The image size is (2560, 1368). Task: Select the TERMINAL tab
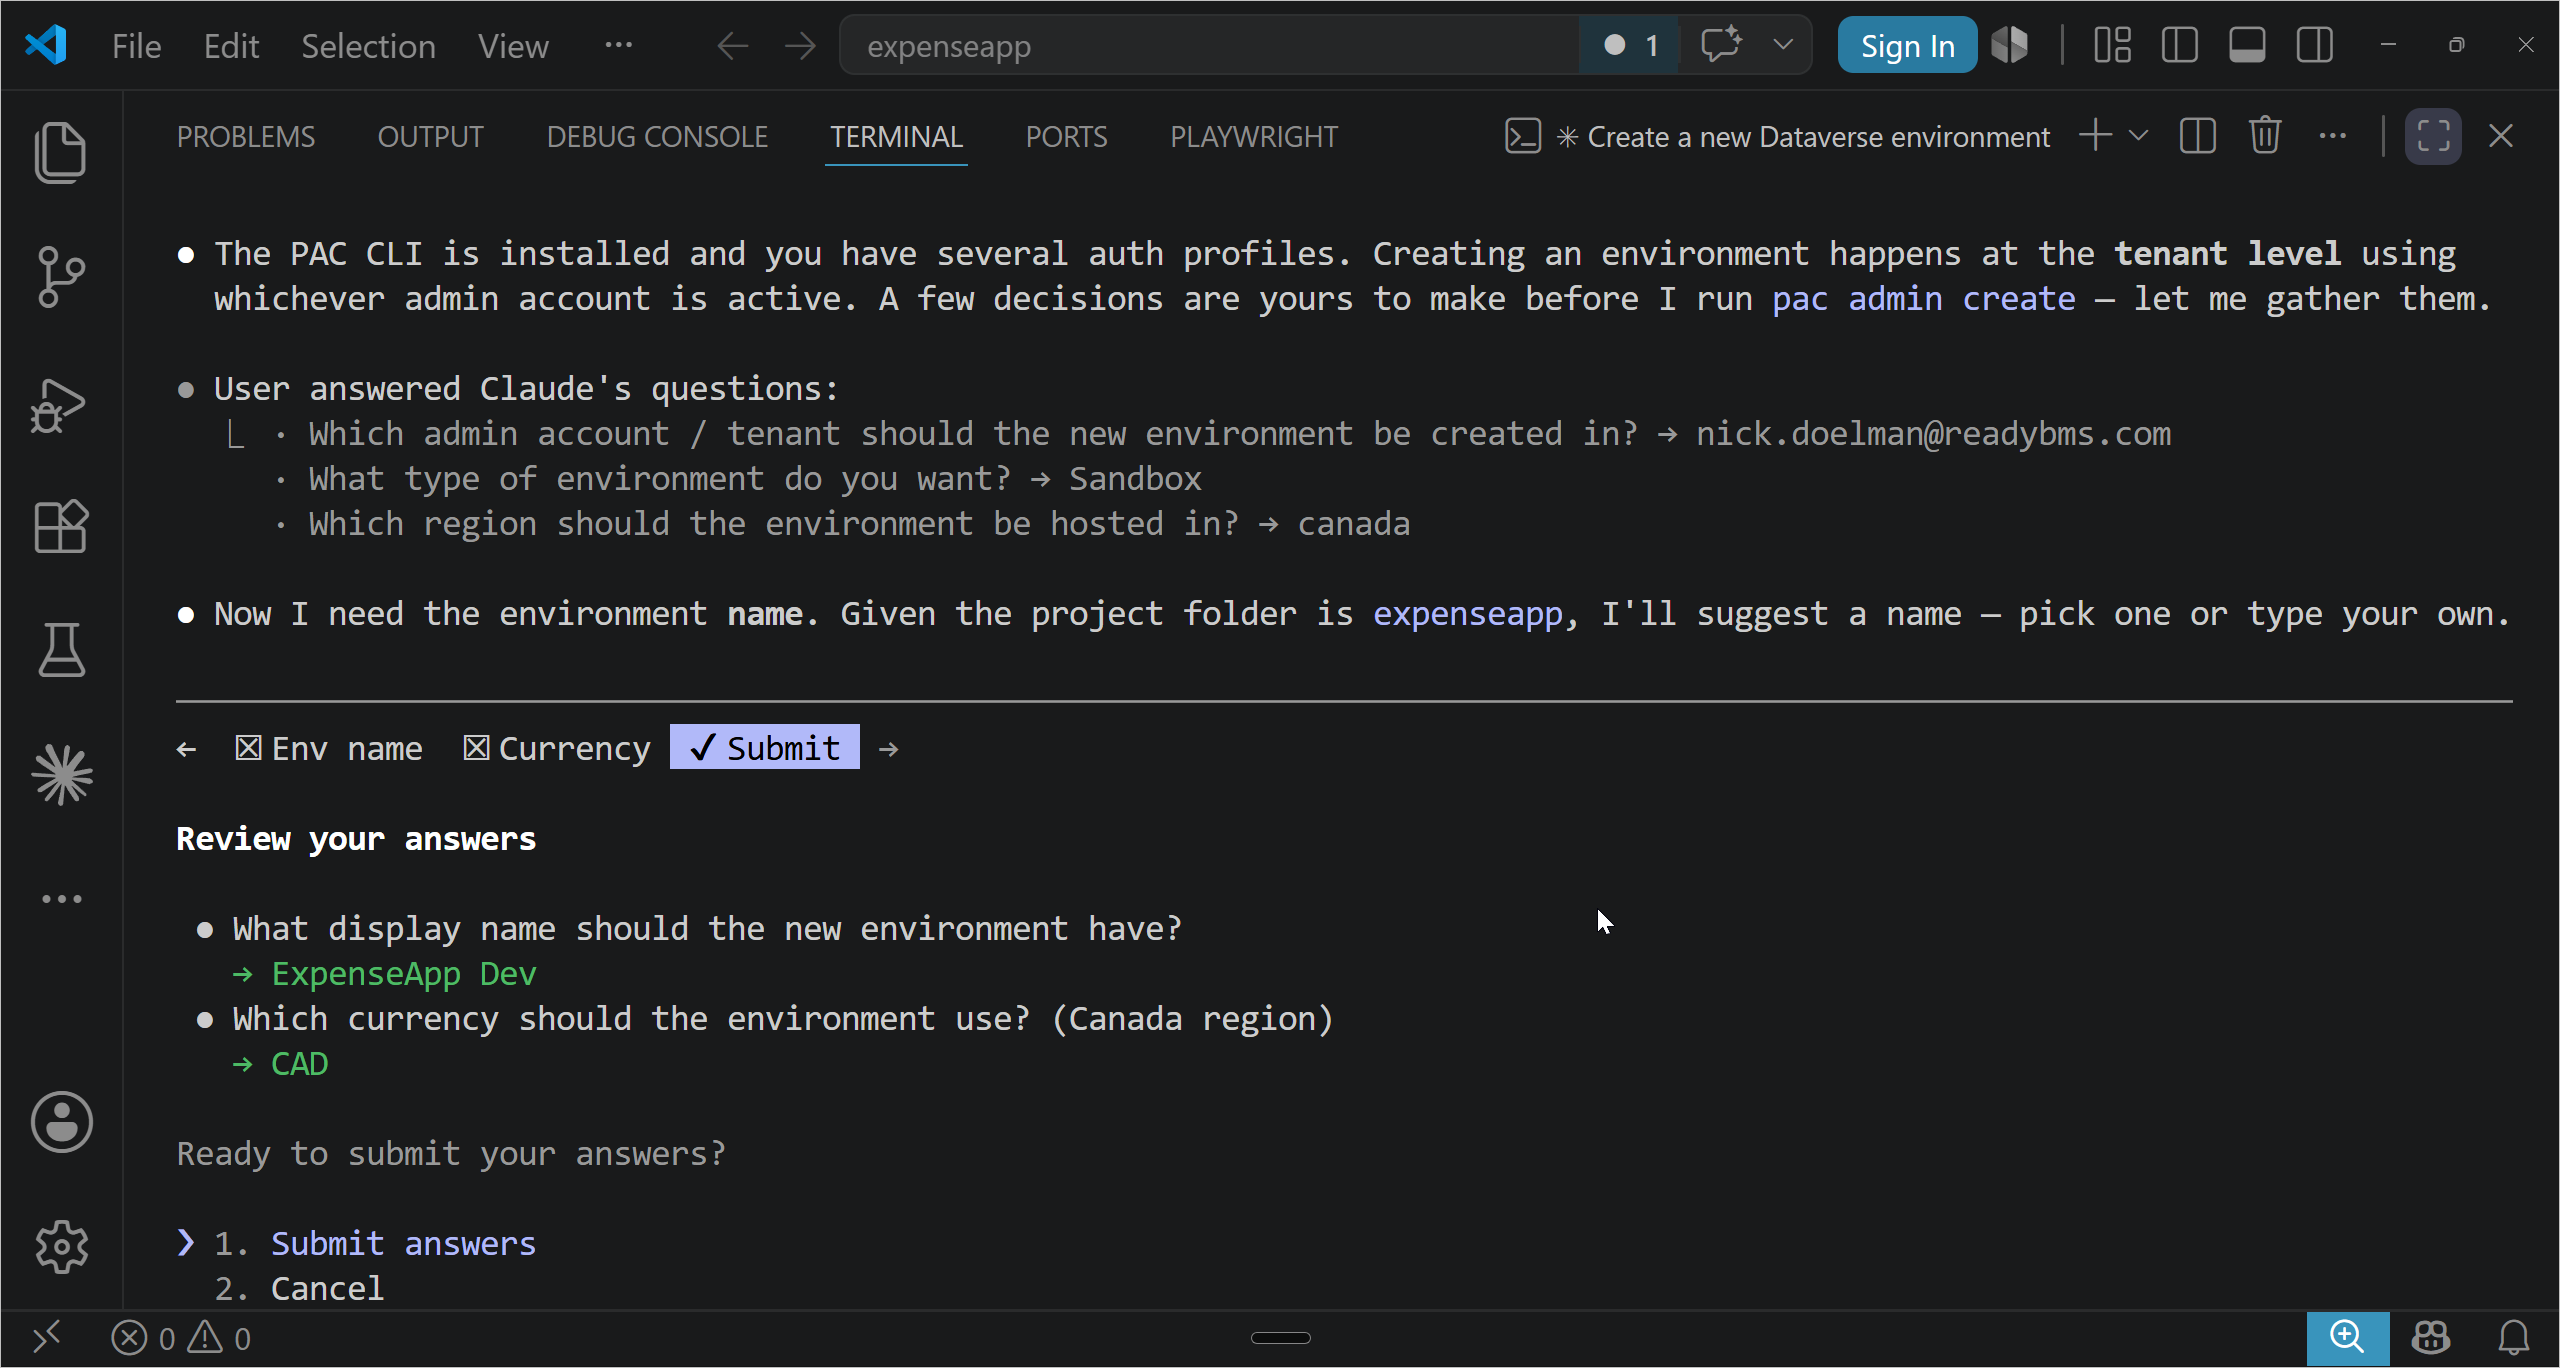click(896, 137)
